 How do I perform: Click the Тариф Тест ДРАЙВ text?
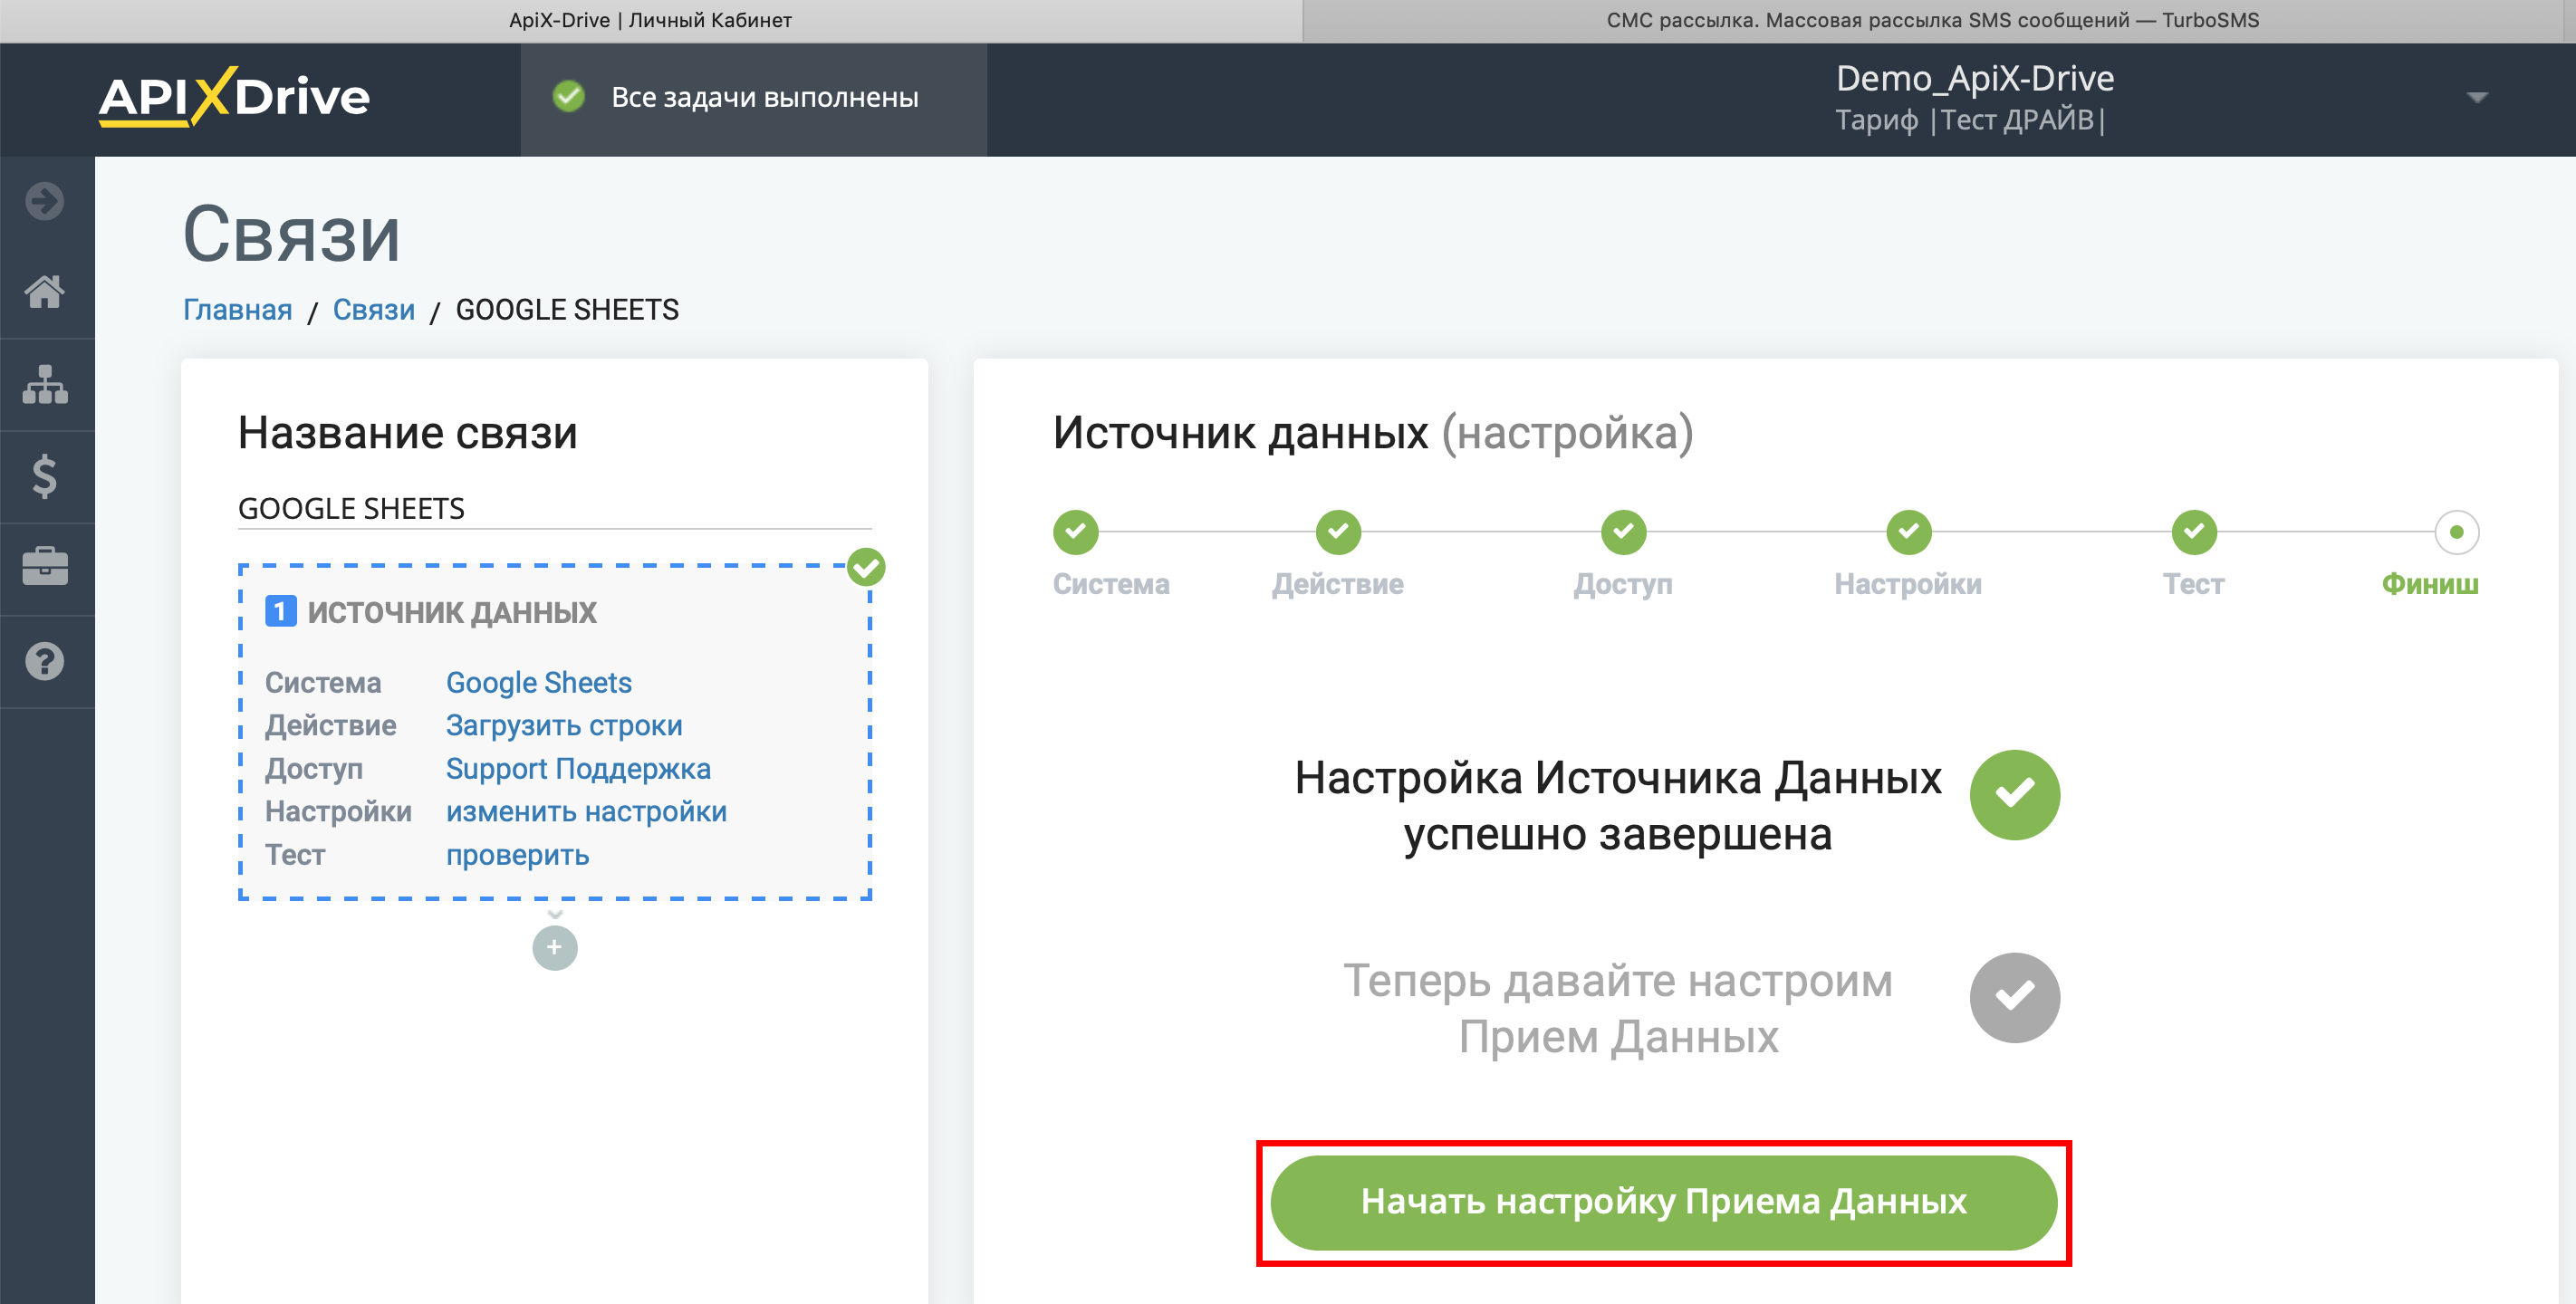point(1969,120)
